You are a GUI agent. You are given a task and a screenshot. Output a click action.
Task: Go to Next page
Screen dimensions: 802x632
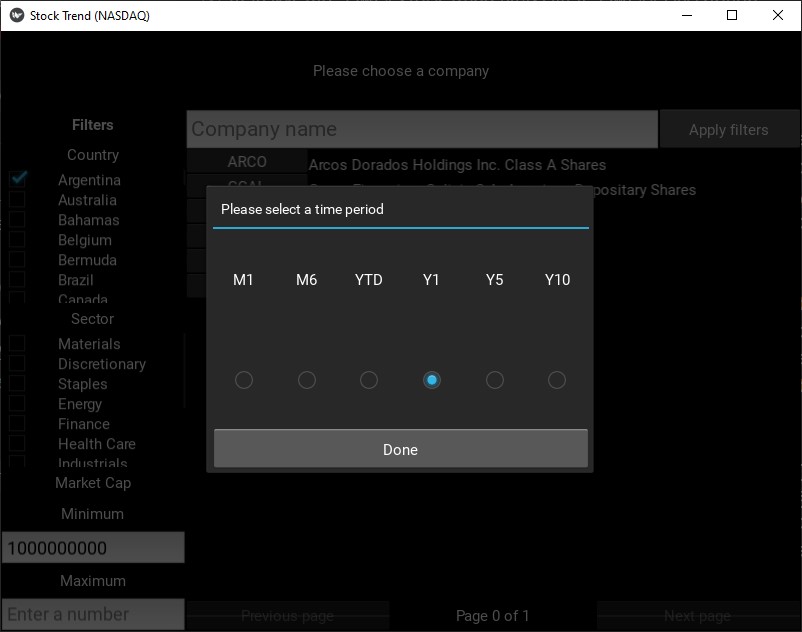pyautogui.click(x=698, y=616)
